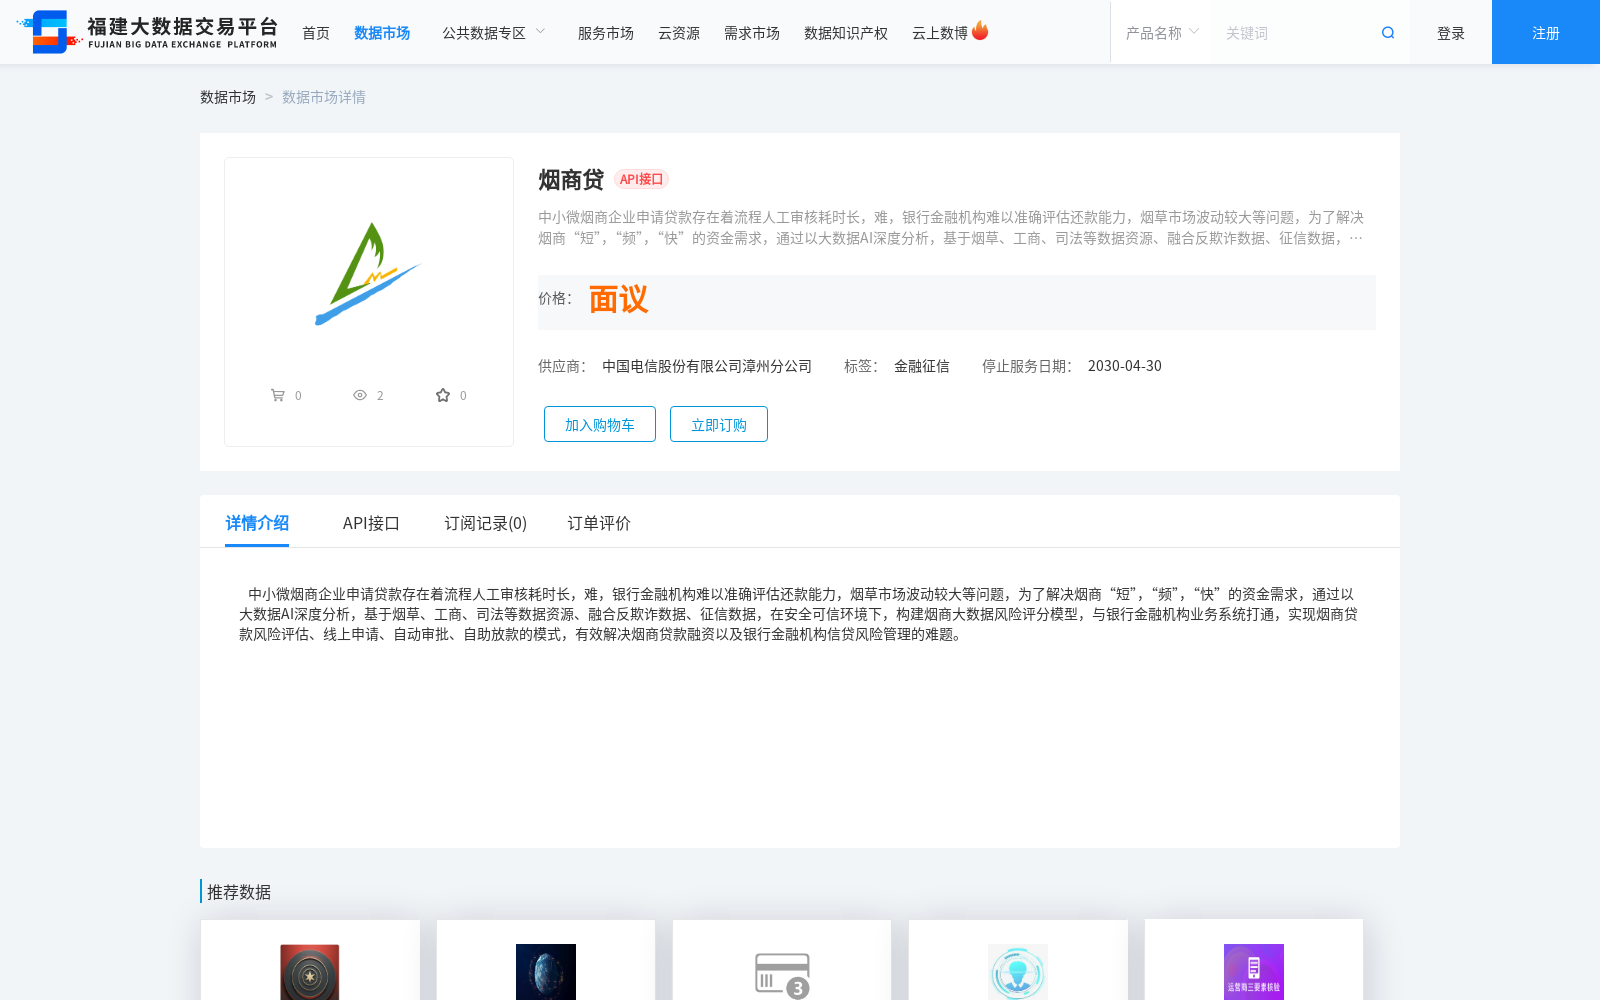Open the 产品名称 search type dropdown

click(x=1162, y=33)
